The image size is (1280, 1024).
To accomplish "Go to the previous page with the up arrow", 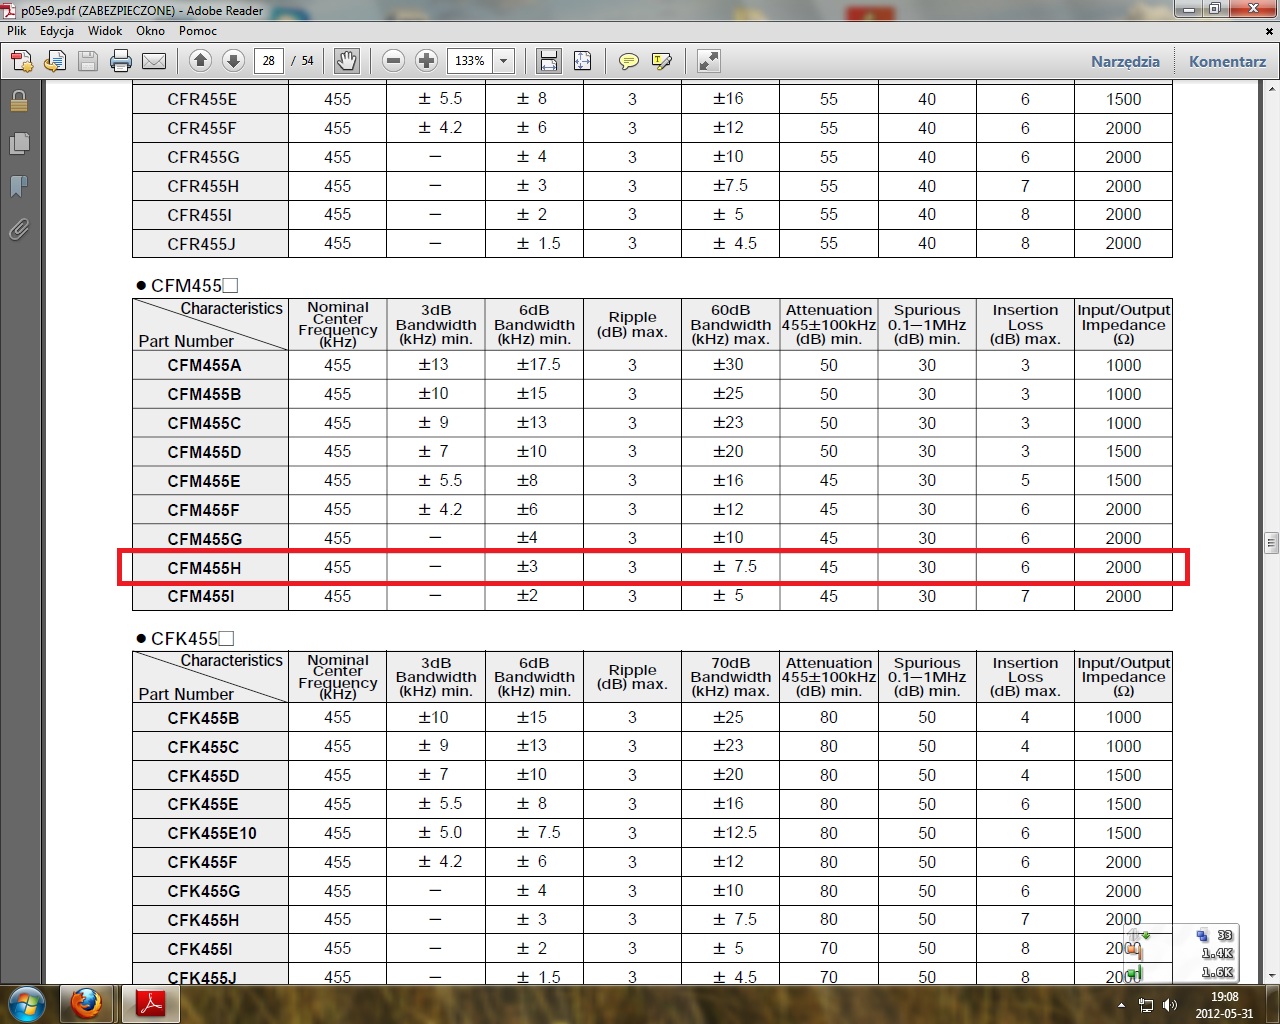I will 200,61.
